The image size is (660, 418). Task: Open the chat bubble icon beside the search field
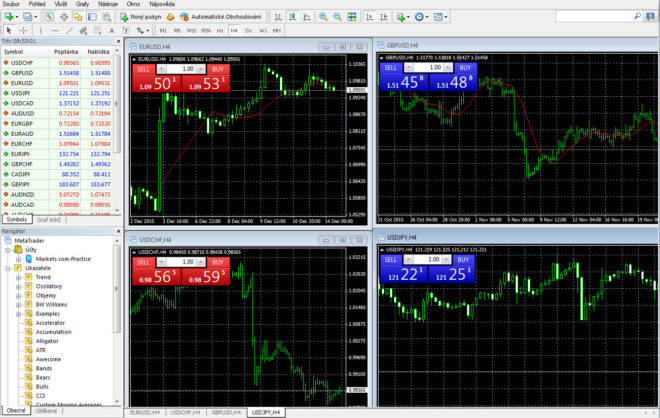[651, 16]
